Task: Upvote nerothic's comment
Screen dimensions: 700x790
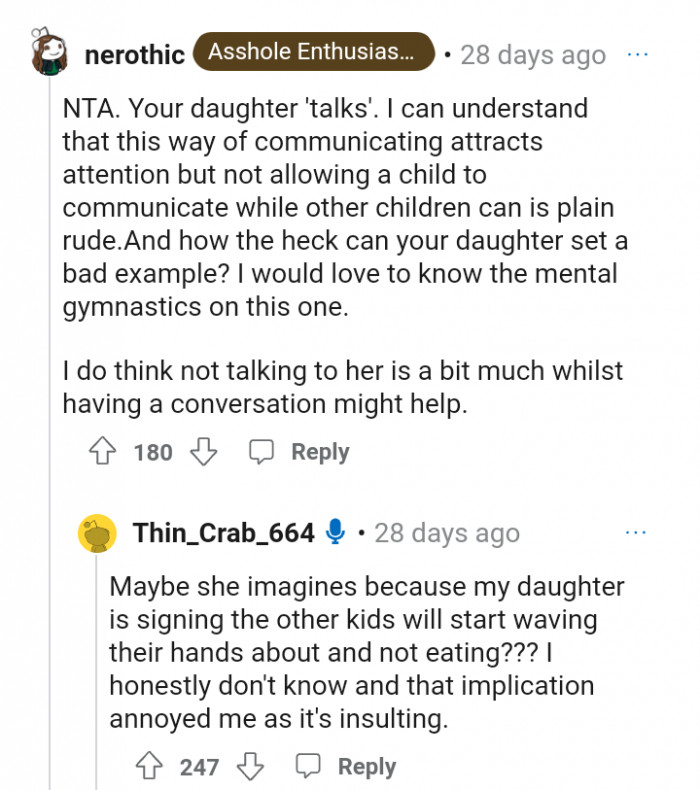Action: 102,452
